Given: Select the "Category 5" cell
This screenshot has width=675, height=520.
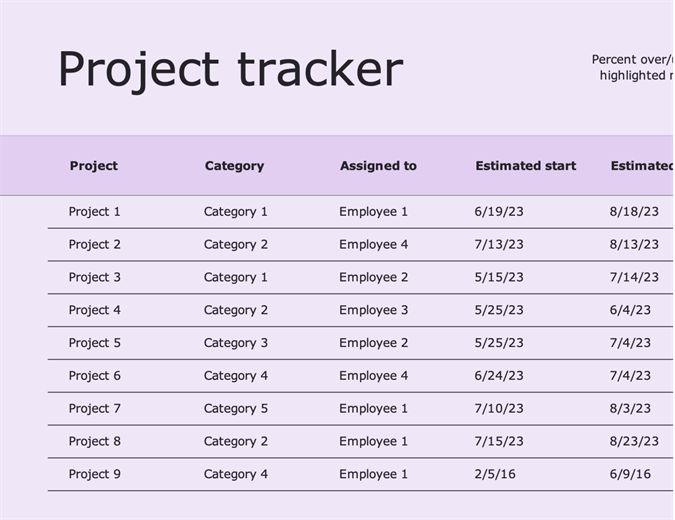Looking at the screenshot, I should click(236, 408).
